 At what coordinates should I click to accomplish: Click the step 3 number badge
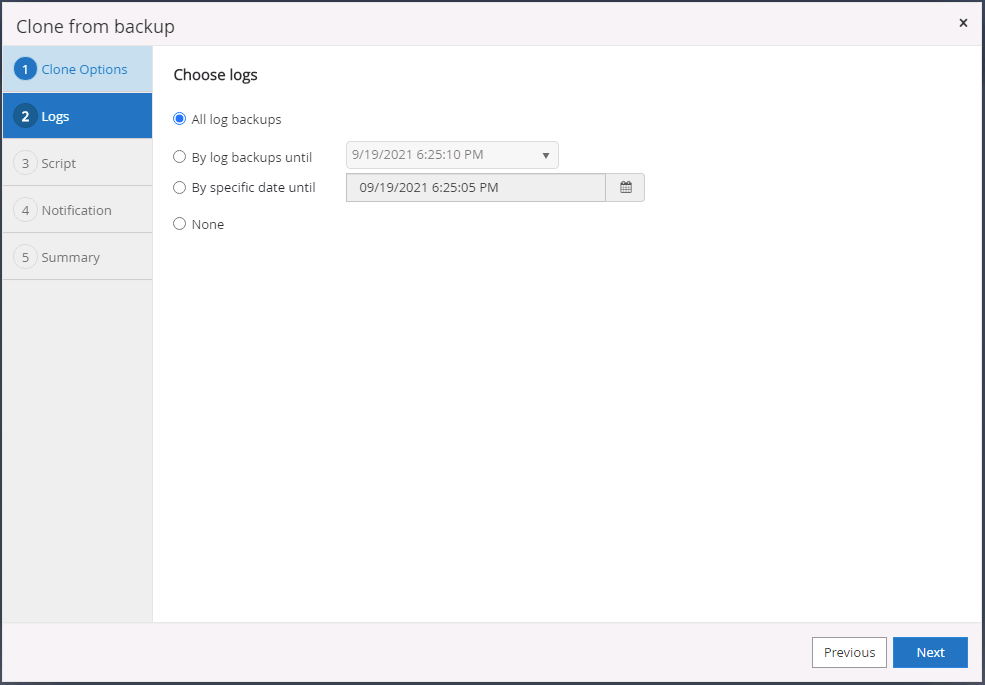(x=26, y=164)
